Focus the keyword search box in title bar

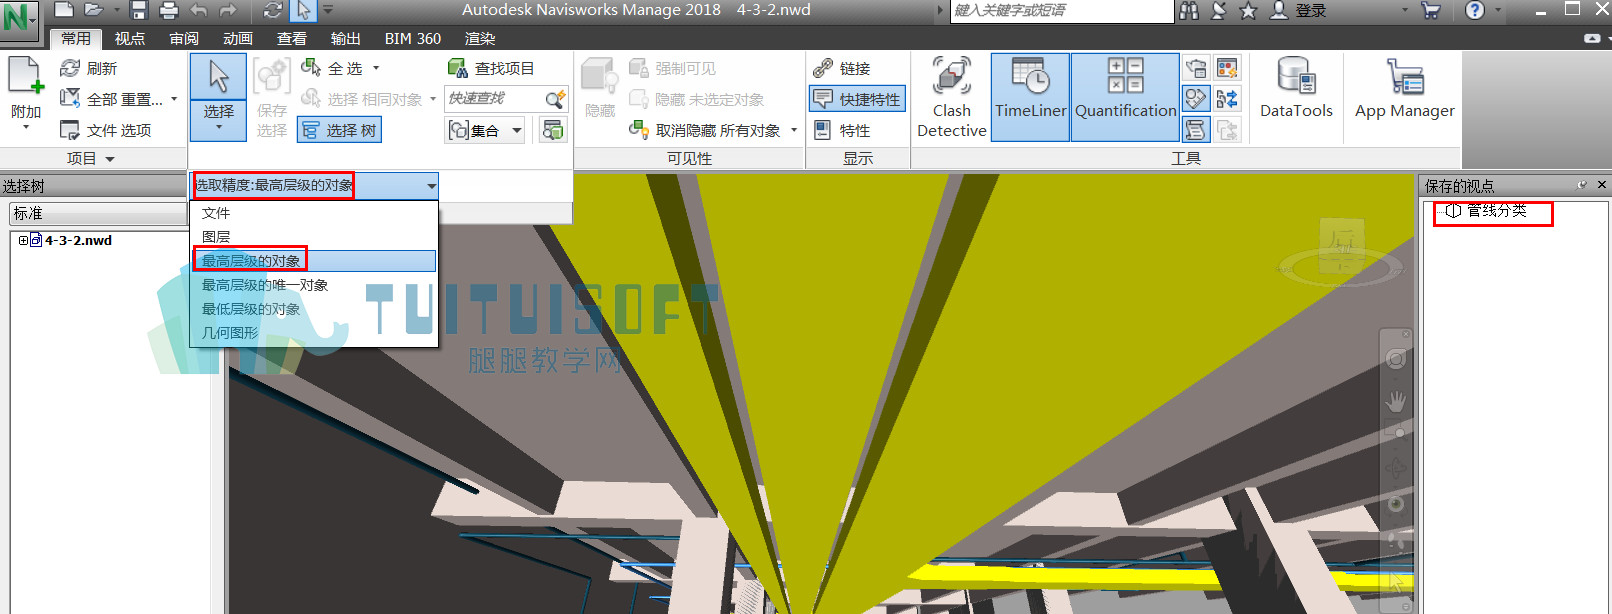1061,10
